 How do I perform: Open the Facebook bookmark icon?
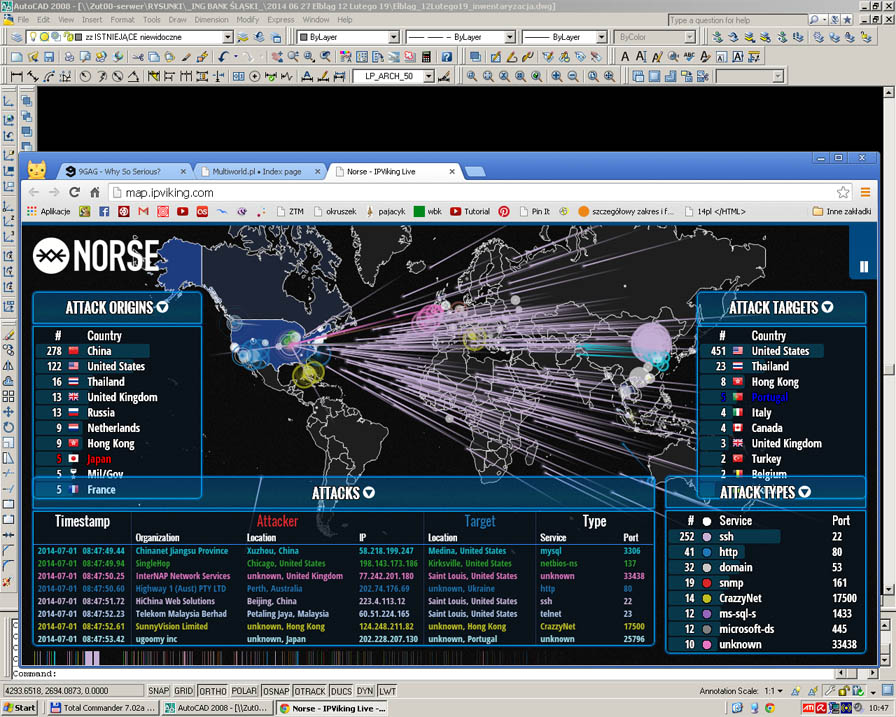click(x=103, y=211)
